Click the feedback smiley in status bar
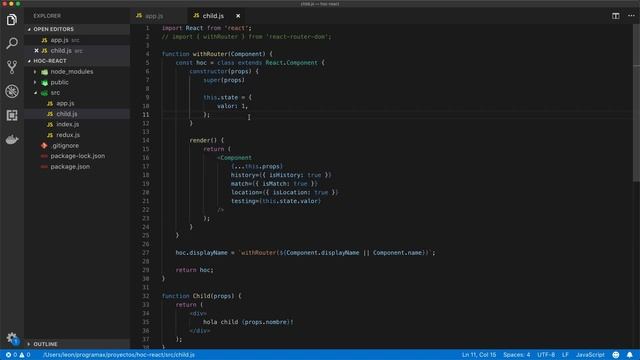Image resolution: width=640 pixels, height=360 pixels. point(616,355)
